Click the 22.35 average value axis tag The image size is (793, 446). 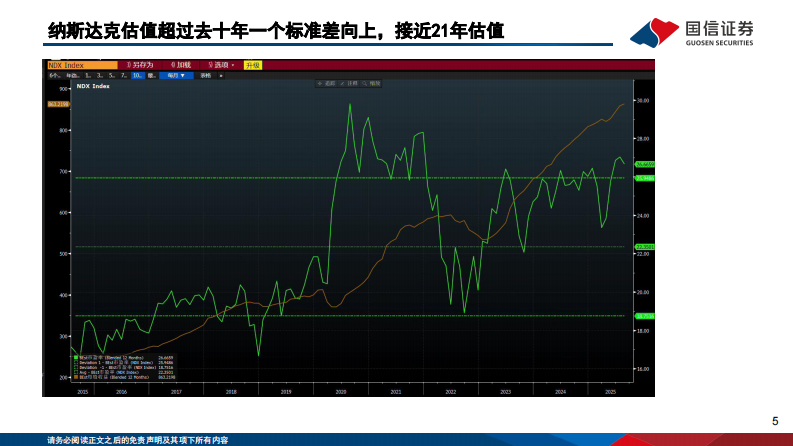[644, 246]
